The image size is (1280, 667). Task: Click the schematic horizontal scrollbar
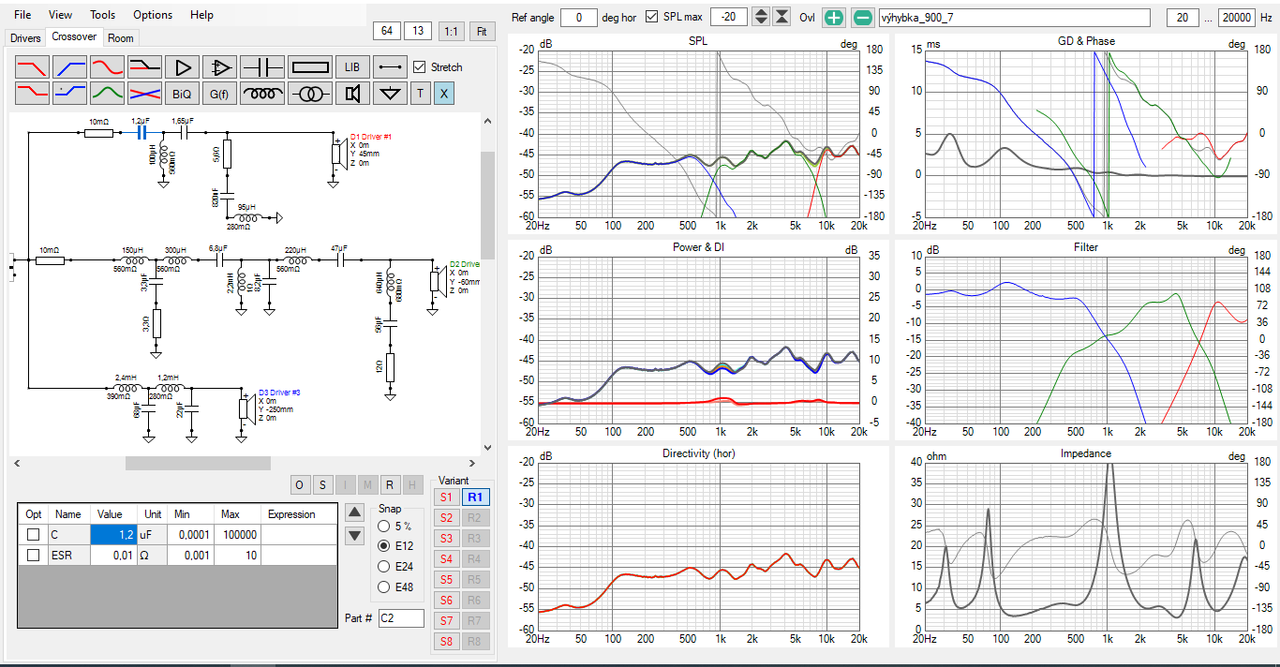(197, 463)
